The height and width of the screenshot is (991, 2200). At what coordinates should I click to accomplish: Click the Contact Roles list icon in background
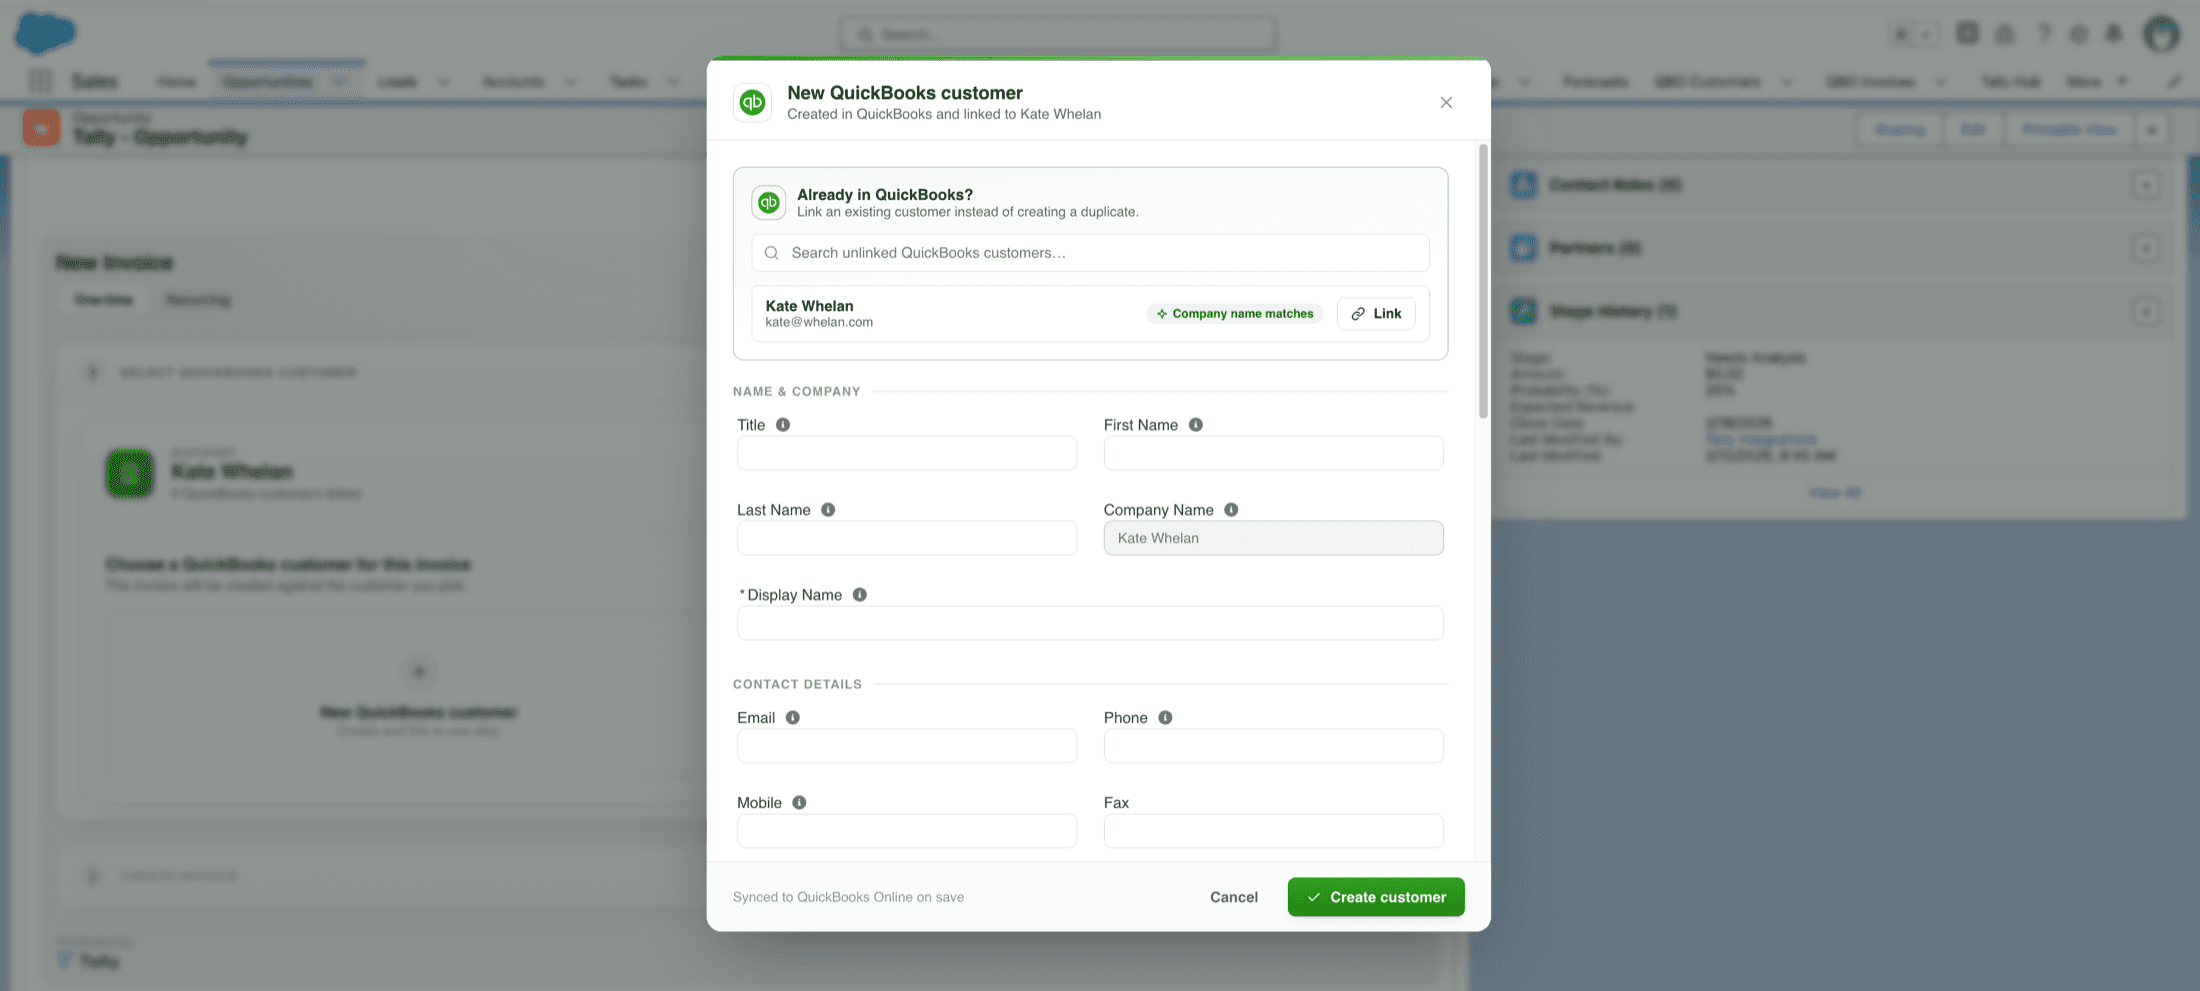[x=1523, y=185]
